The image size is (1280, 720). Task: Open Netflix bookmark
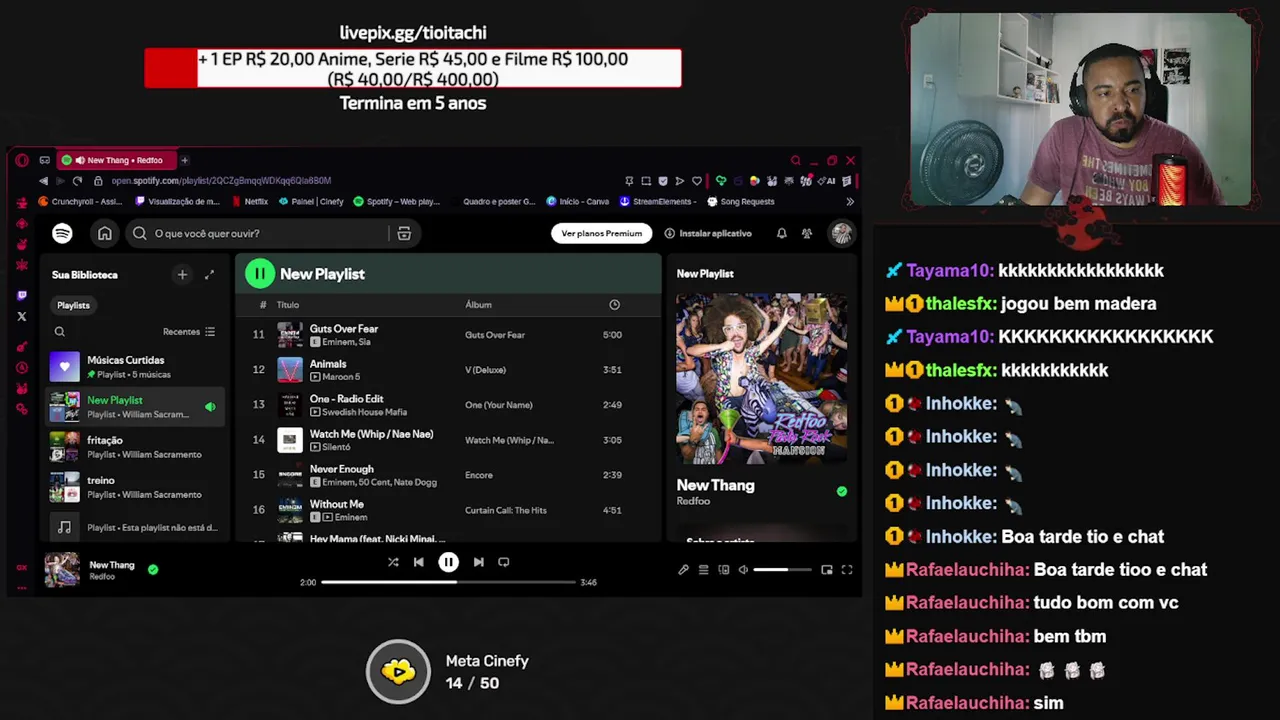pyautogui.click(x=249, y=201)
